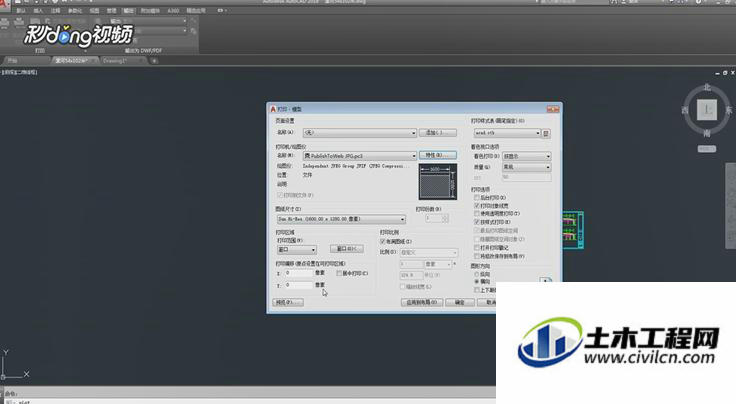
Task: Click 确定 to confirm the plot
Action: pyautogui.click(x=460, y=302)
